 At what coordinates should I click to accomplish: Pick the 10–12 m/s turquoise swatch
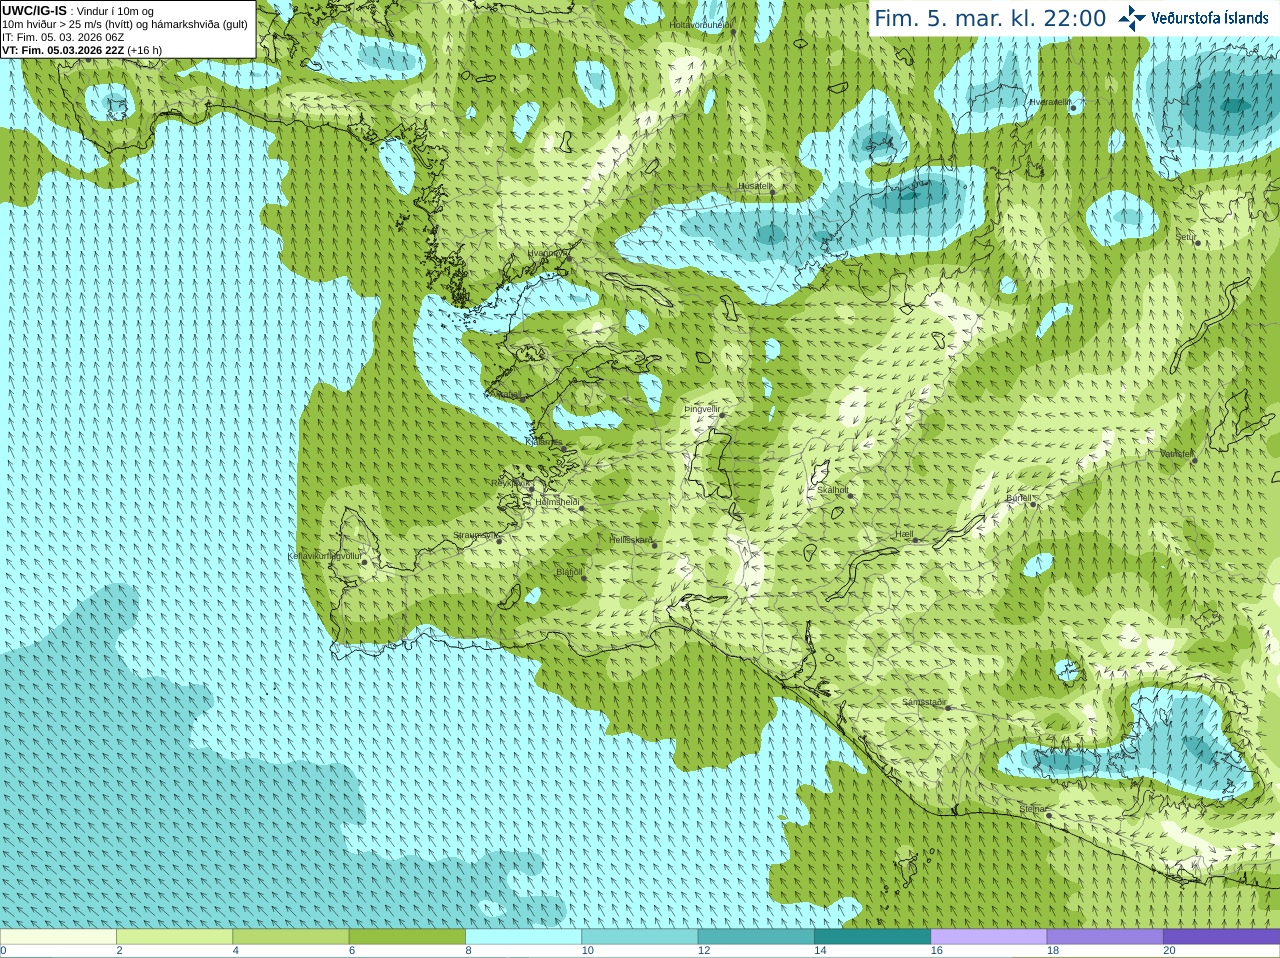[x=640, y=937]
